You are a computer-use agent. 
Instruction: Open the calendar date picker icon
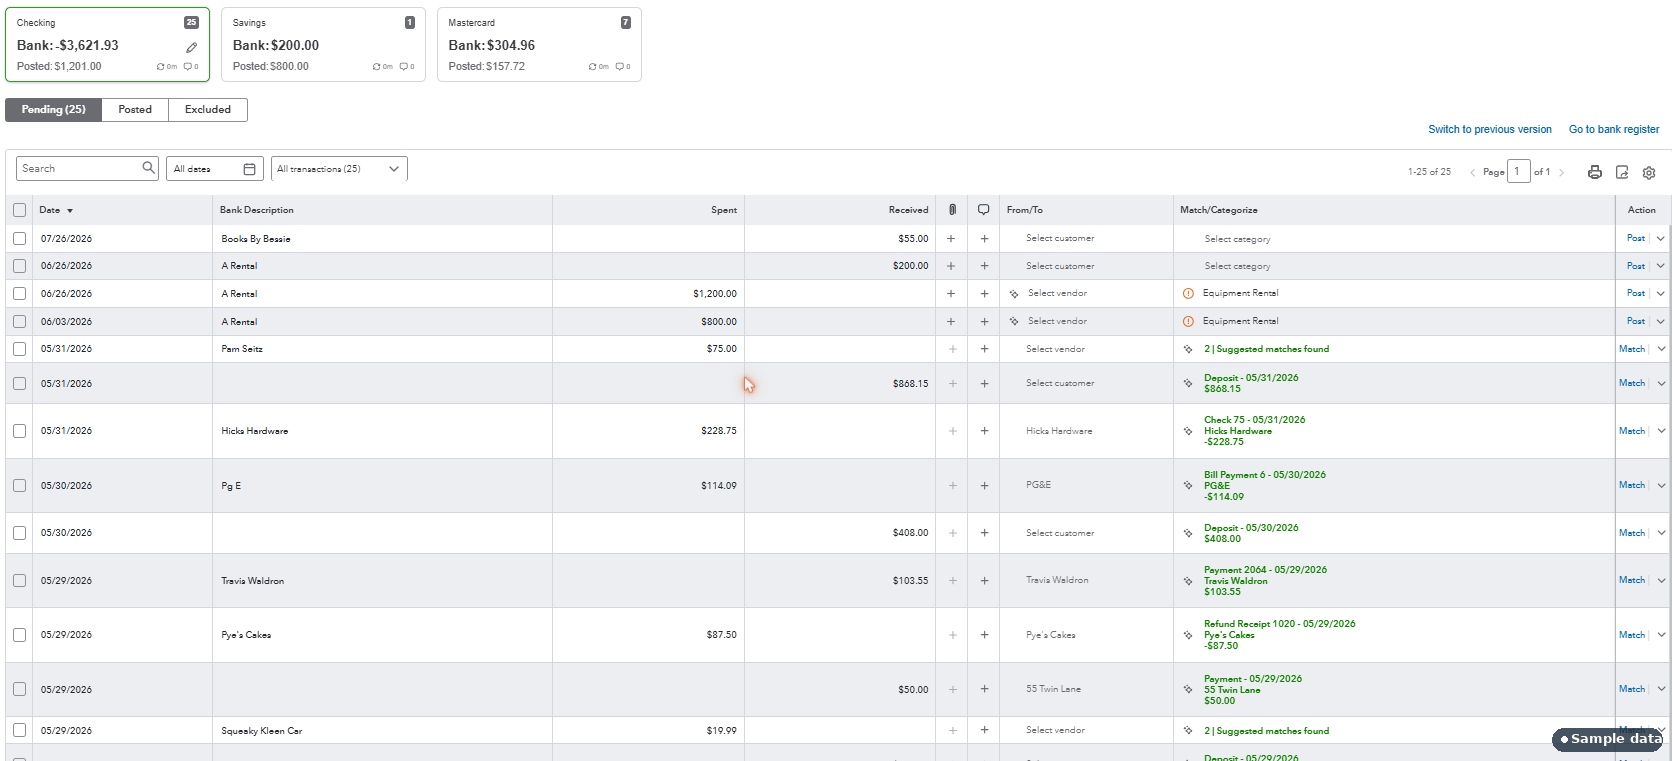250,169
